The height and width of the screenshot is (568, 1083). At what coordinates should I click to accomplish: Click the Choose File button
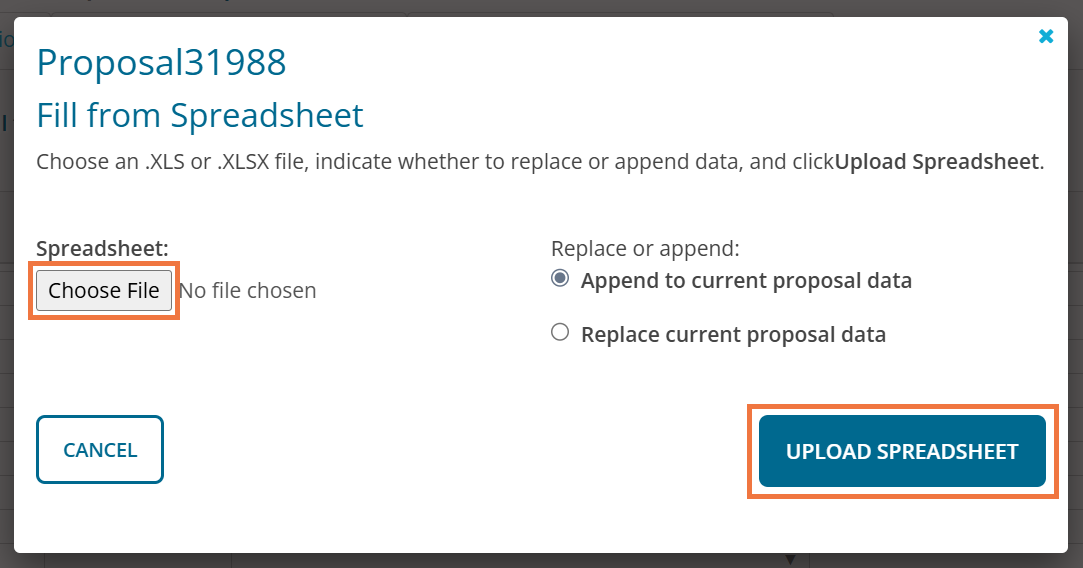point(104,291)
